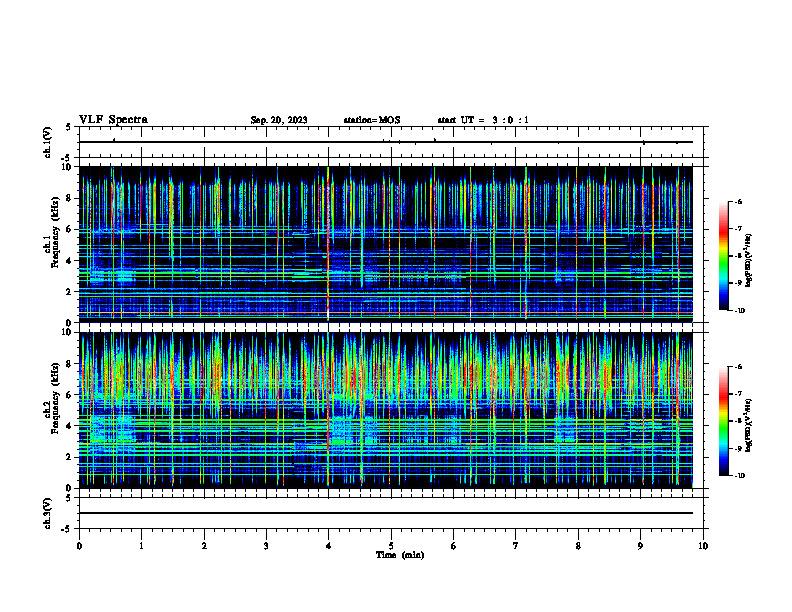This screenshot has height=612, width=792.
Task: Click the "VLF Spectra" plot title
Action: (x=113, y=120)
